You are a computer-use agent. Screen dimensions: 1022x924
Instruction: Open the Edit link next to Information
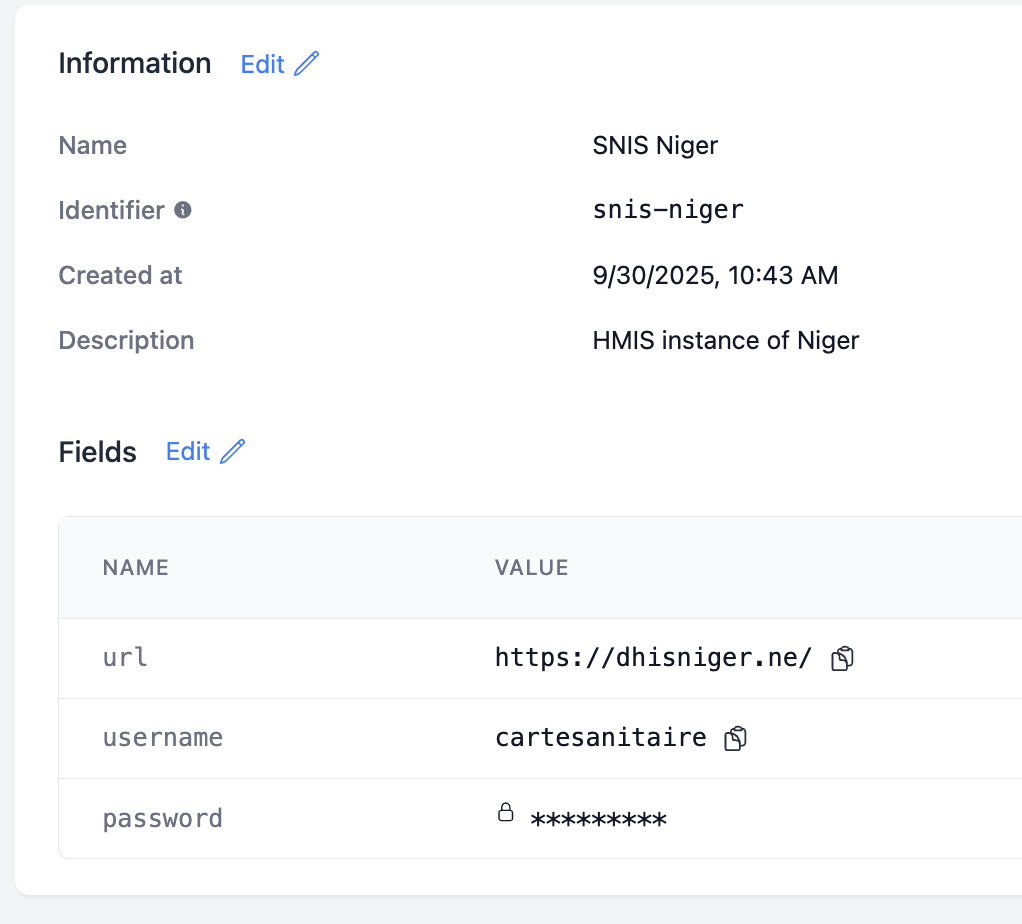click(x=262, y=63)
